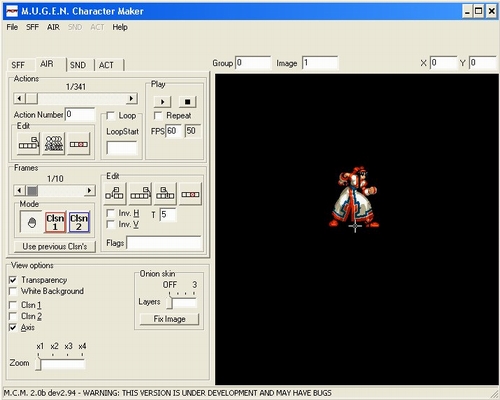Click the first icon in Actions Edit
Viewport: 500px width, 400px height.
coord(29,144)
